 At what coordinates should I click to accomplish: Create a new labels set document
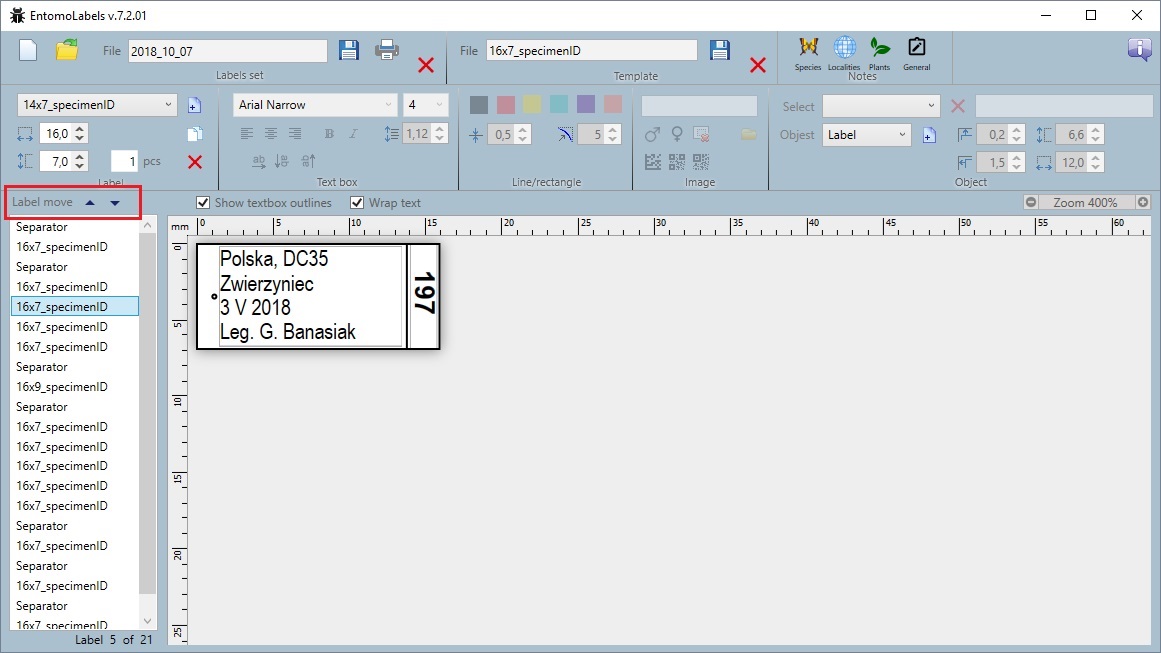click(x=28, y=50)
